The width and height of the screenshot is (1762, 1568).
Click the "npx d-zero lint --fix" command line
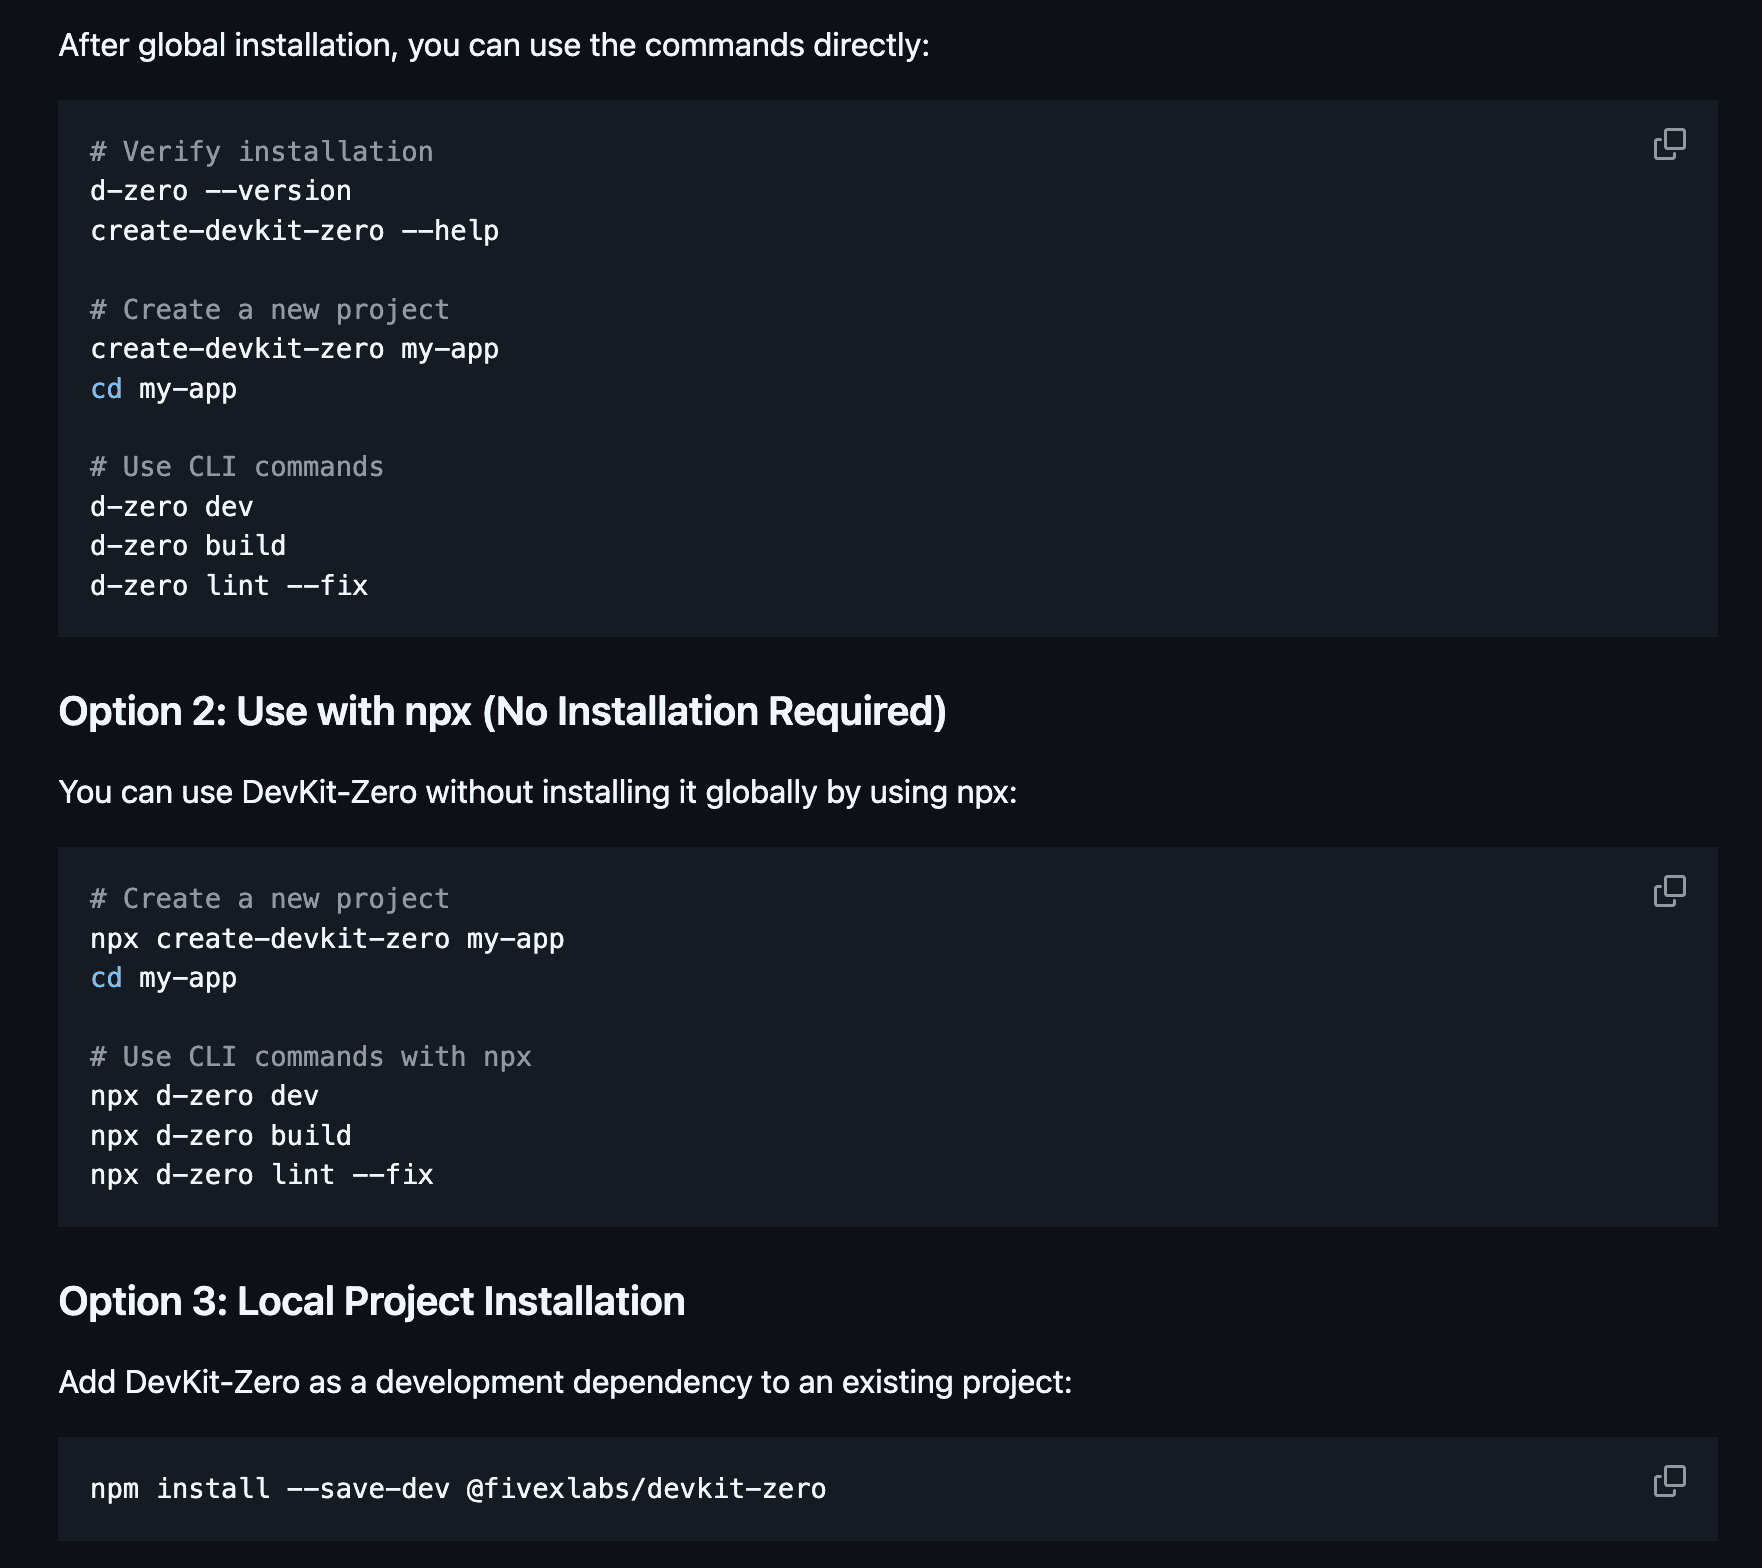coord(261,1175)
